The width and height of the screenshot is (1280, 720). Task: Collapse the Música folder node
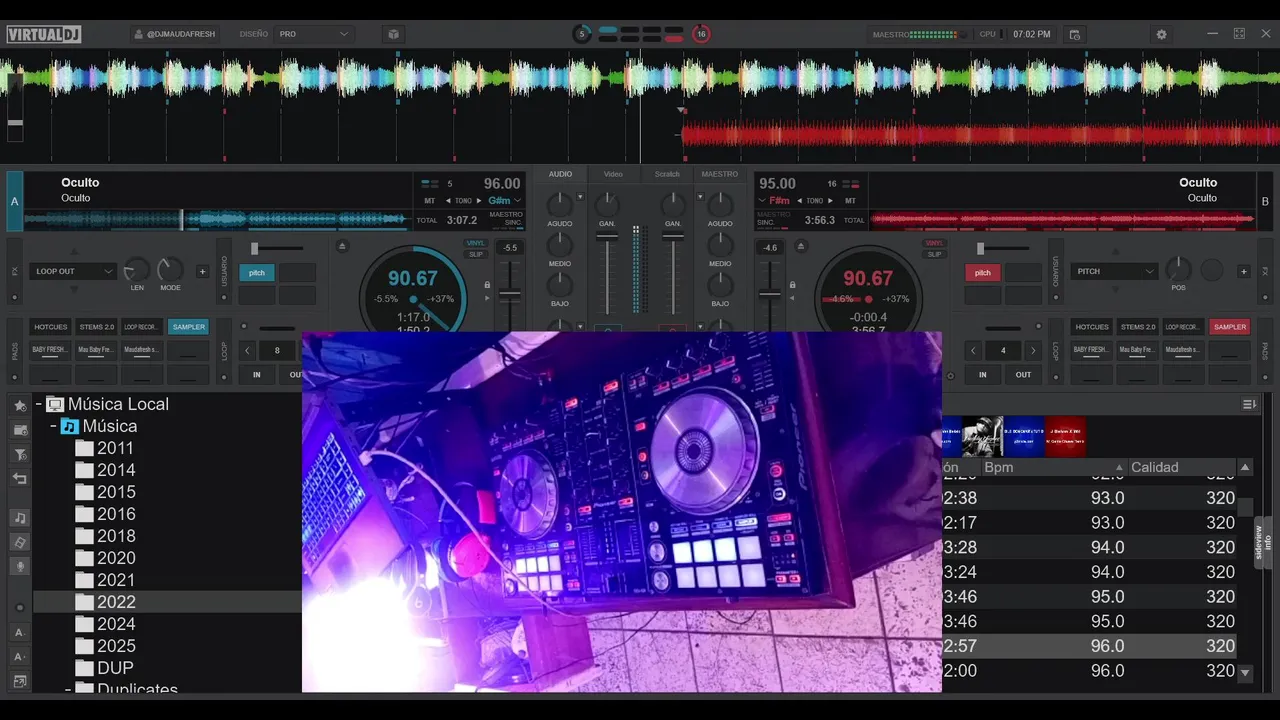click(x=53, y=426)
